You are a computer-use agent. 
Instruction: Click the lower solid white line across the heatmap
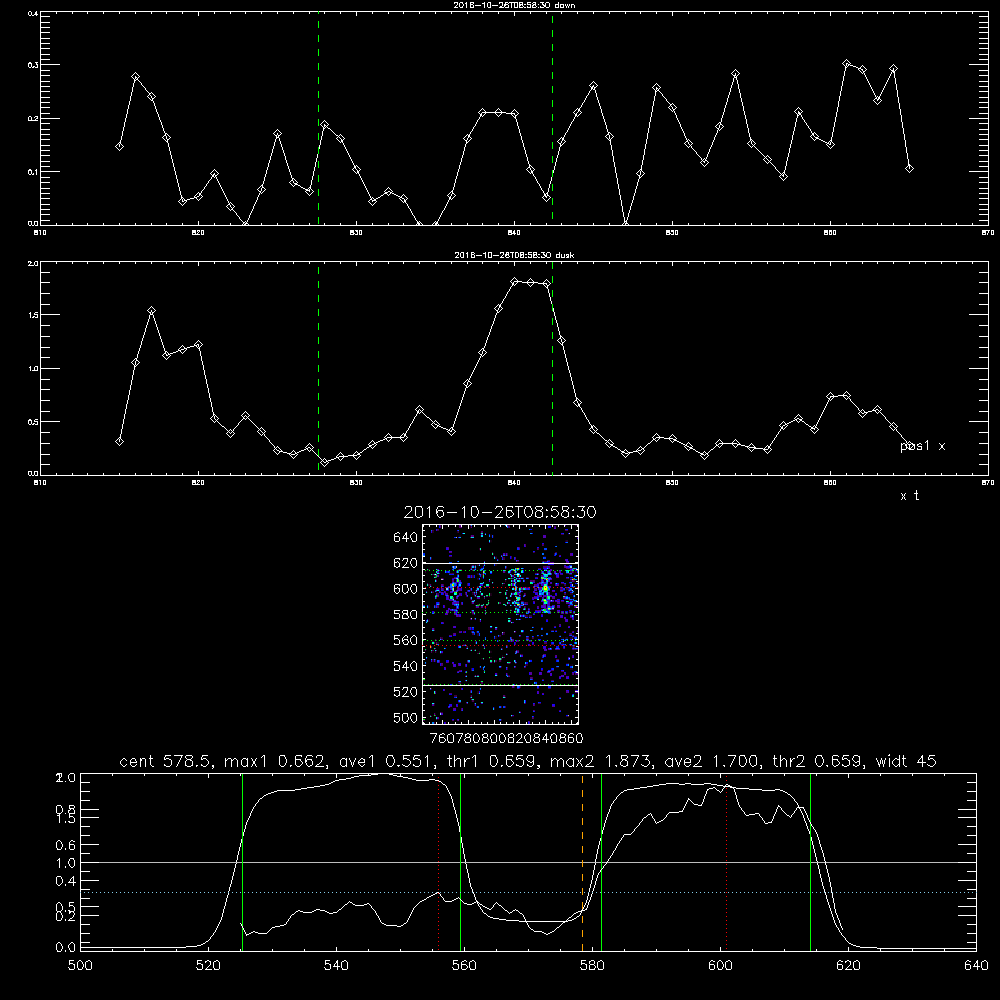500,686
